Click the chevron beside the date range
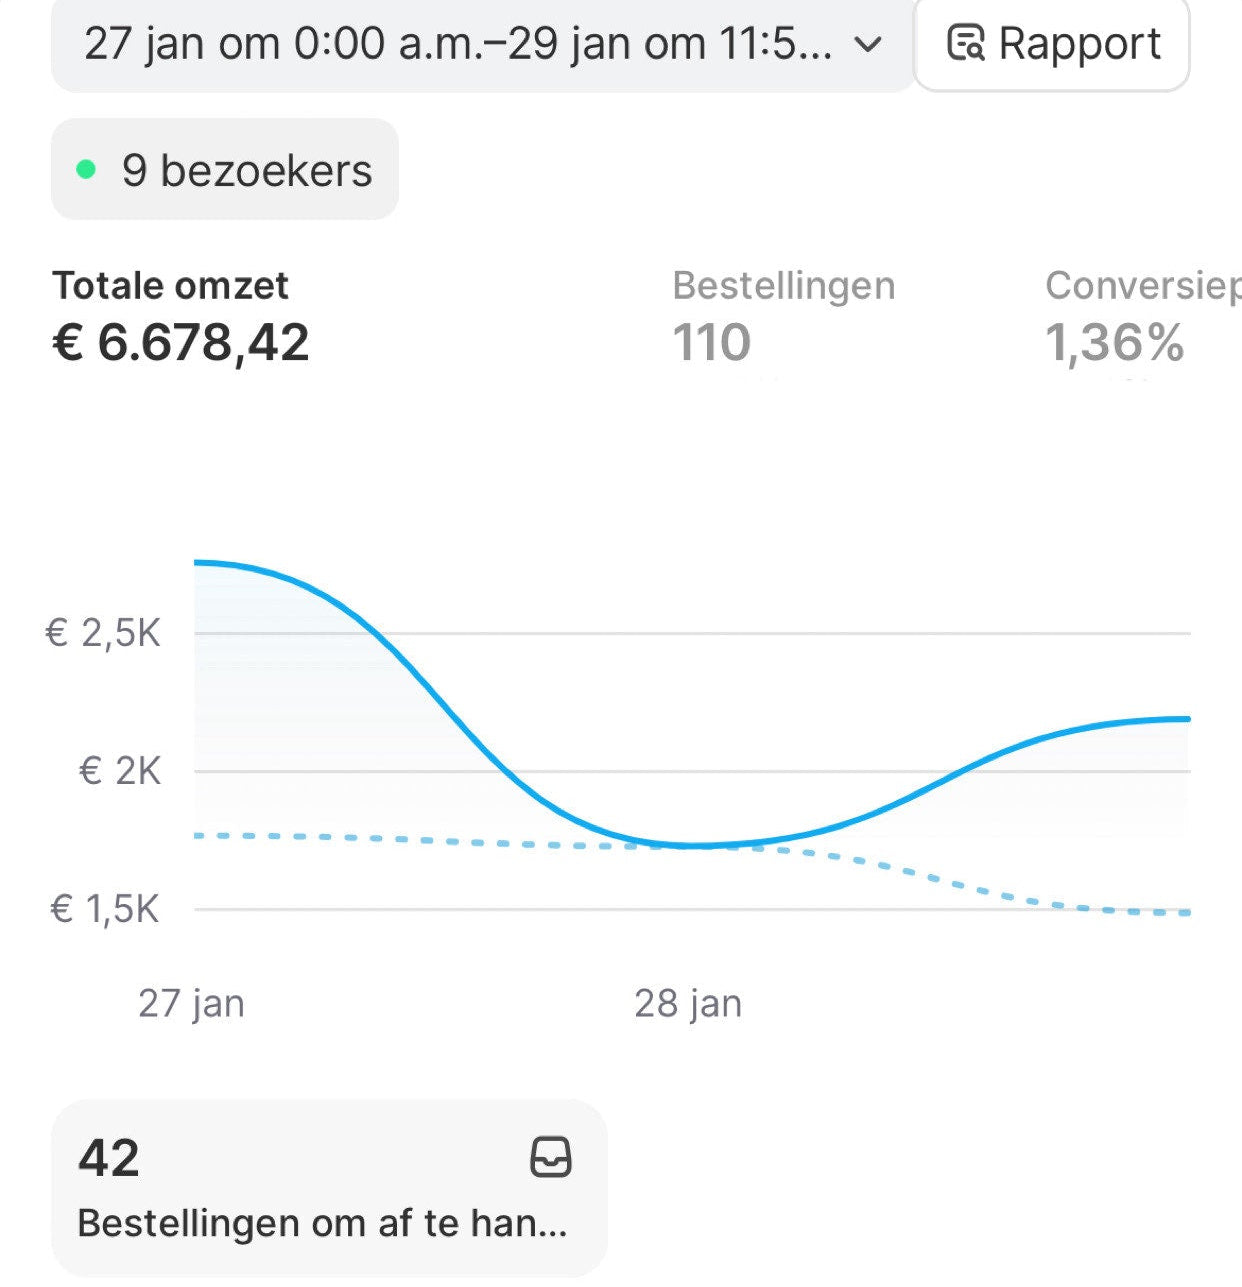The width and height of the screenshot is (1242, 1287). click(x=869, y=45)
